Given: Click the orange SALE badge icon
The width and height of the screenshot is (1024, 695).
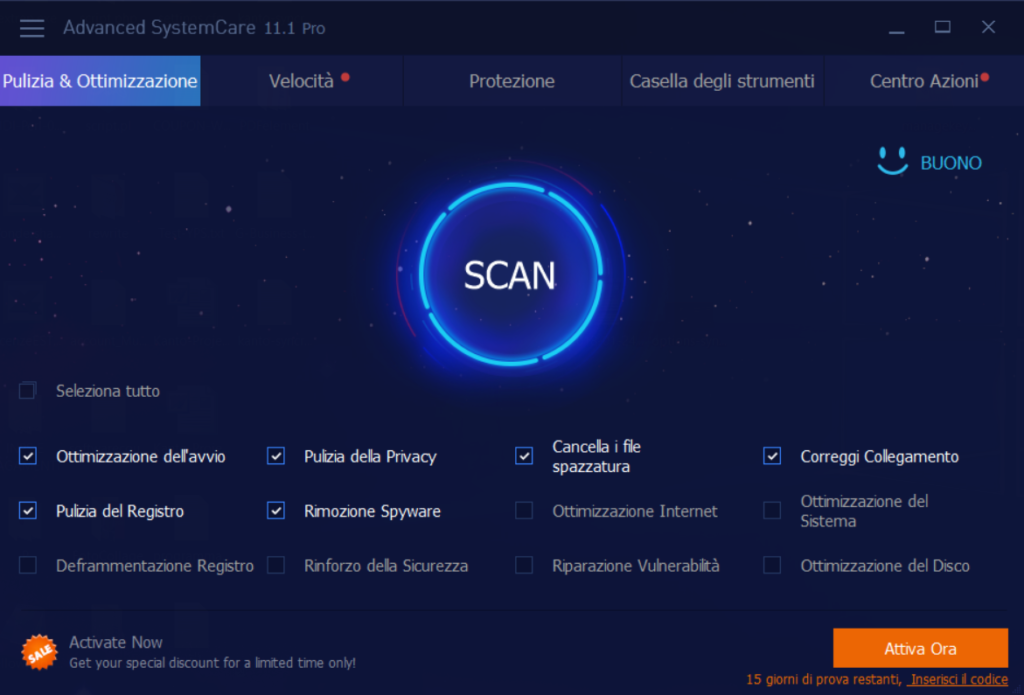Looking at the screenshot, I should pos(39,652).
